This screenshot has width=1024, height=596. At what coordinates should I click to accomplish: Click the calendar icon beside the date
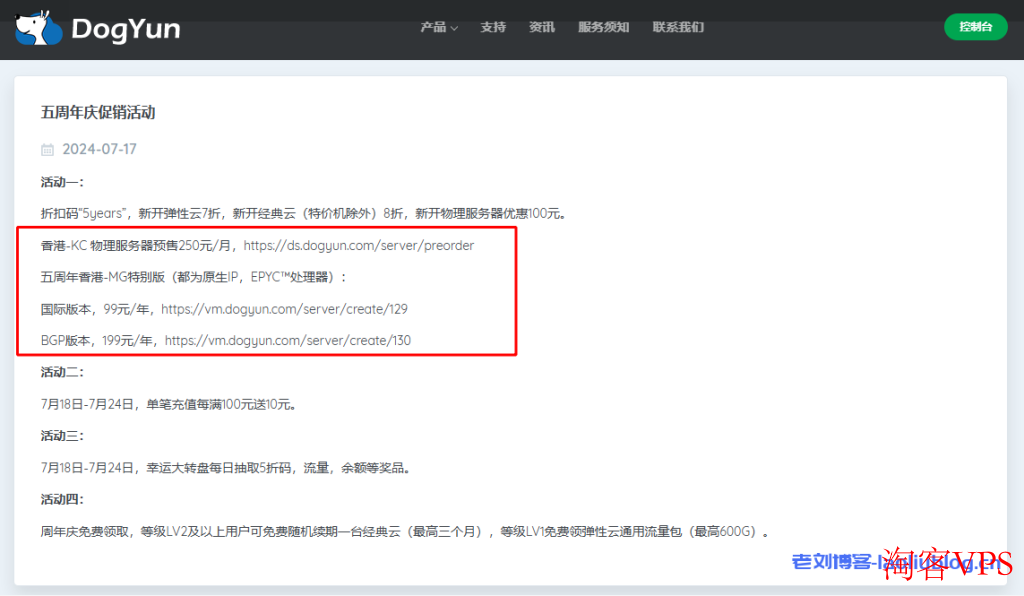[47, 149]
